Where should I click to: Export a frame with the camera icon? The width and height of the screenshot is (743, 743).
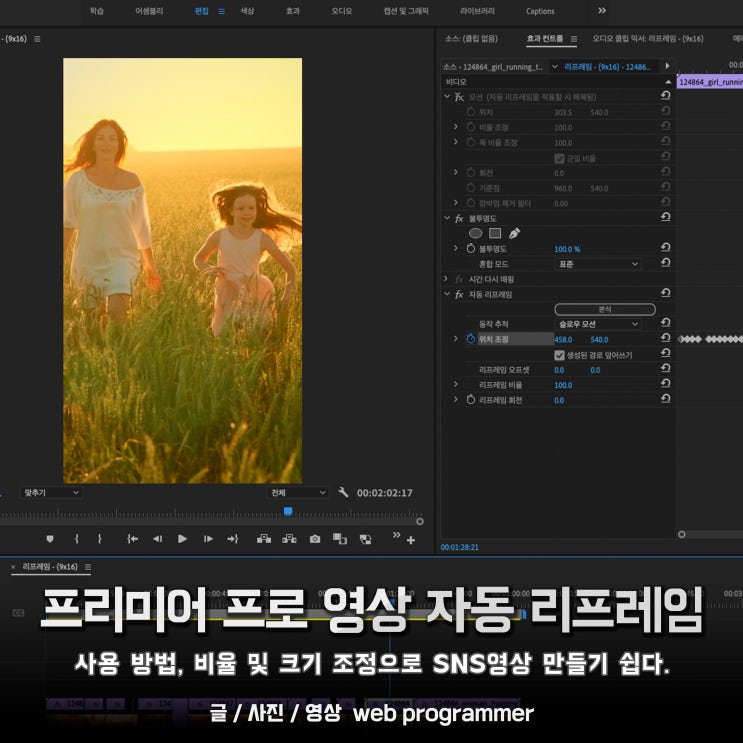click(x=315, y=539)
